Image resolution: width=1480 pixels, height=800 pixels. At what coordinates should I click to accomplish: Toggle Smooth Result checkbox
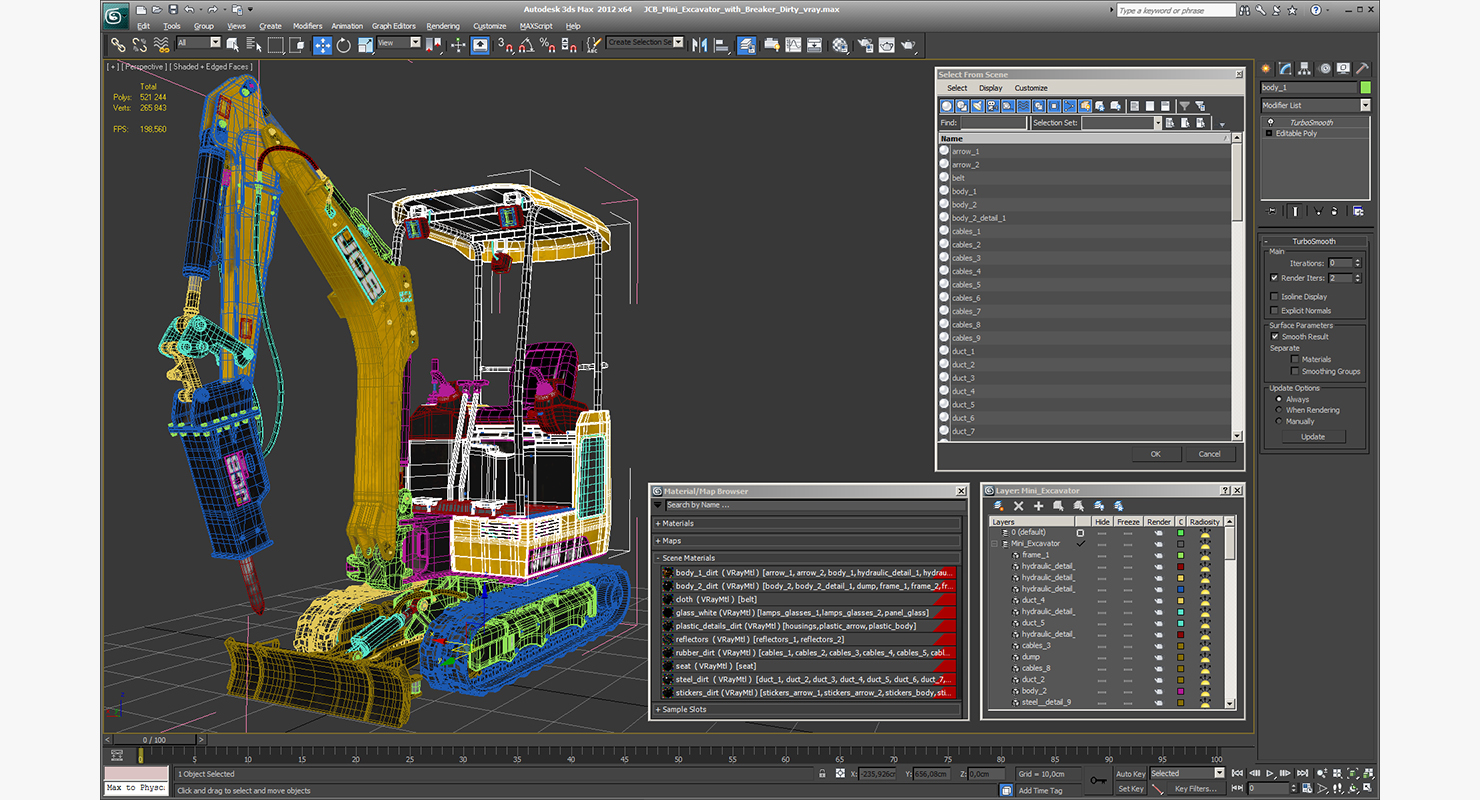1274,337
